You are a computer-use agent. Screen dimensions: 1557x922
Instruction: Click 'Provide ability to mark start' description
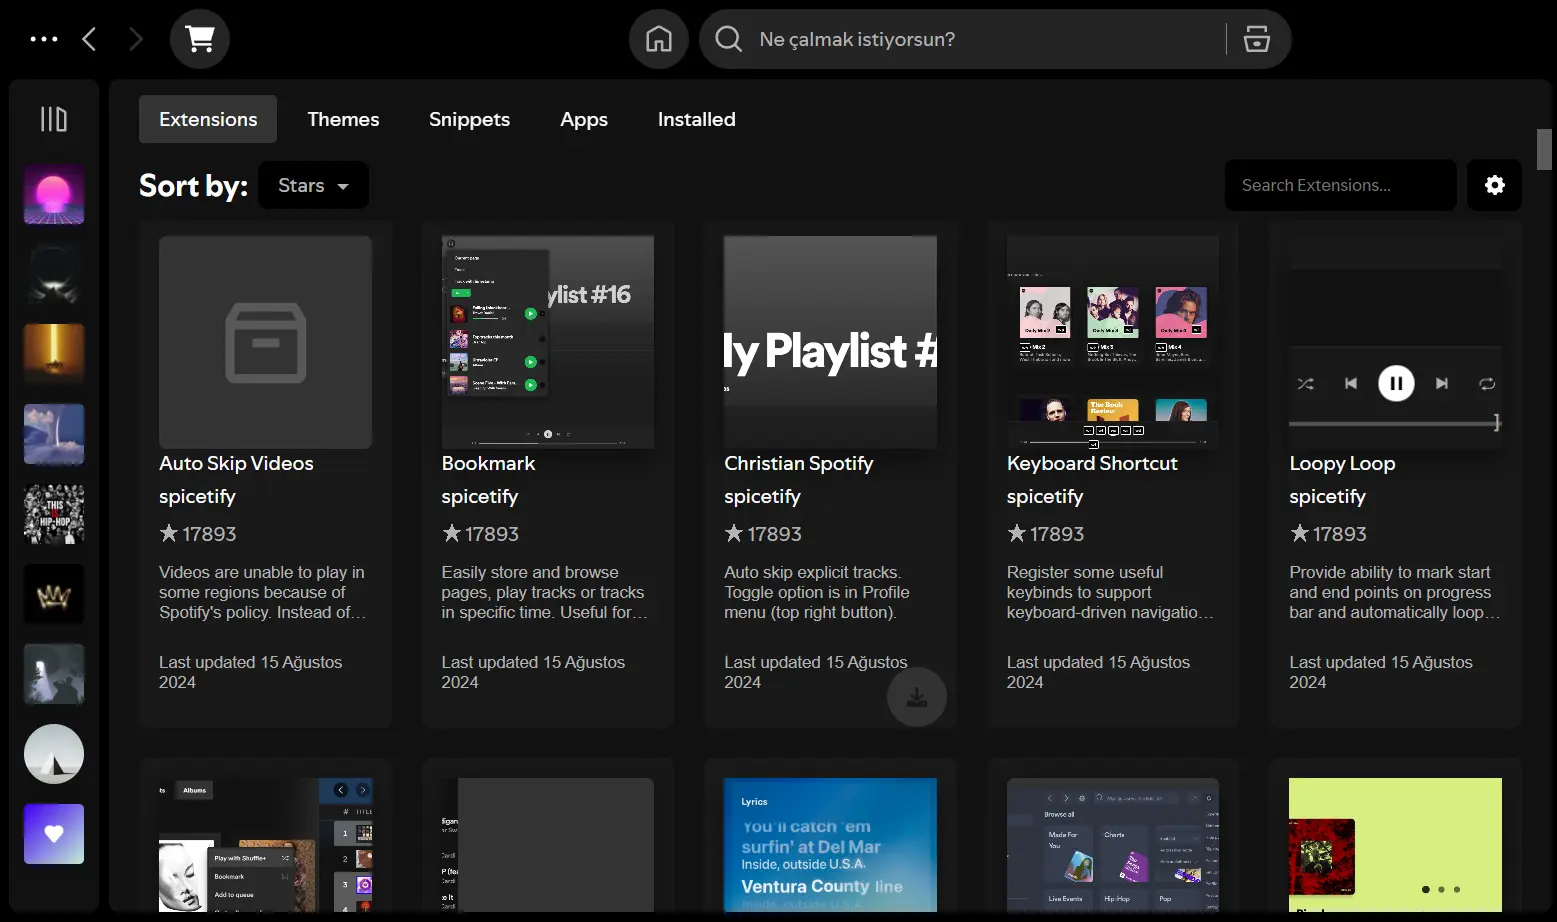click(x=1395, y=593)
